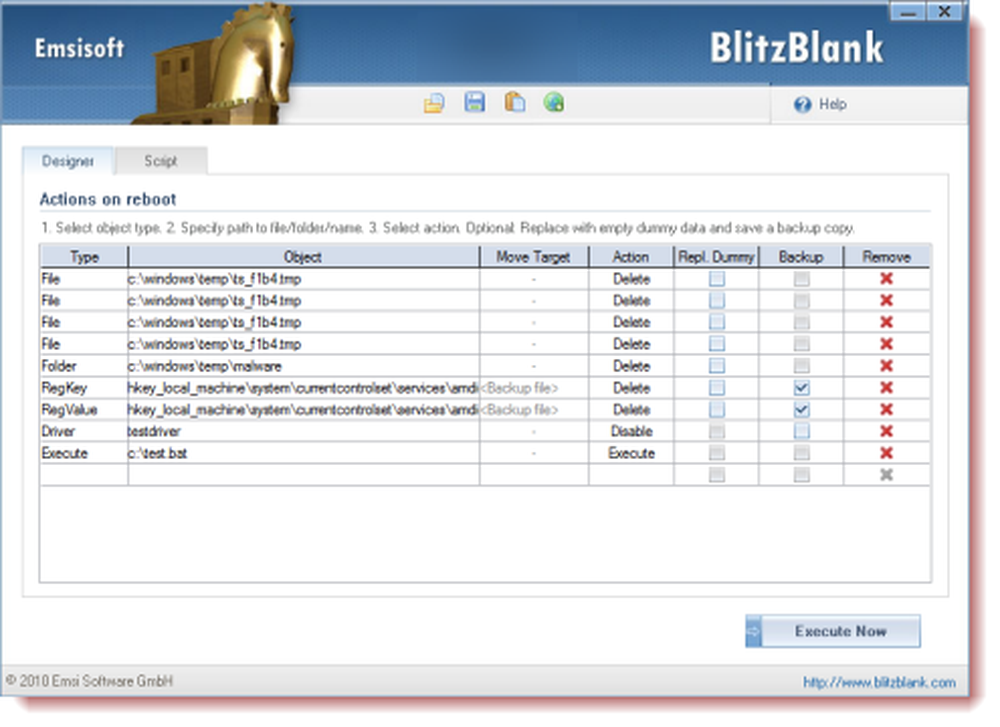The width and height of the screenshot is (1000, 727).
Task: Click the Delete action in the RegValue row
Action: [x=631, y=409]
